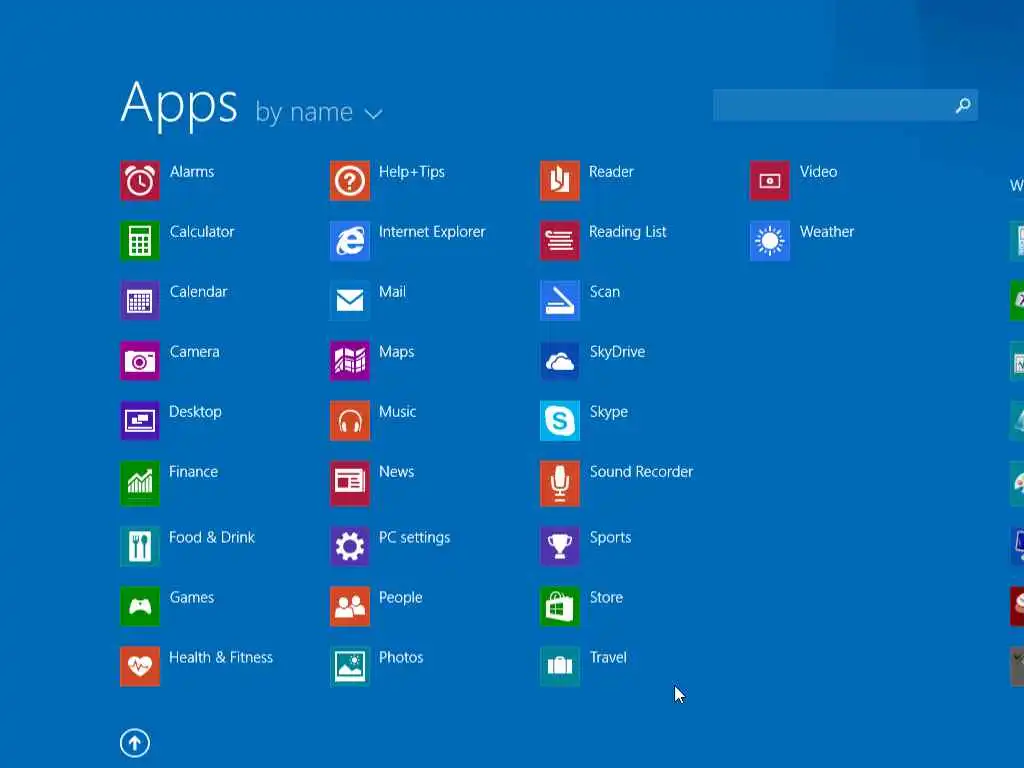Image resolution: width=1024 pixels, height=768 pixels.
Task: Click the 'Photos' label text
Action: (x=401, y=658)
